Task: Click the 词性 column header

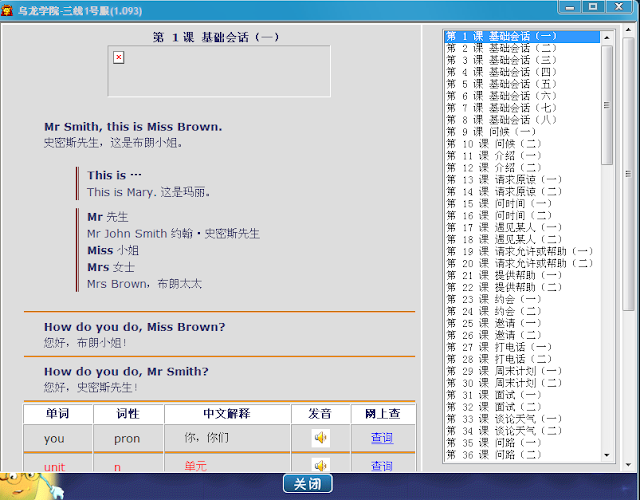Action: [x=128, y=414]
